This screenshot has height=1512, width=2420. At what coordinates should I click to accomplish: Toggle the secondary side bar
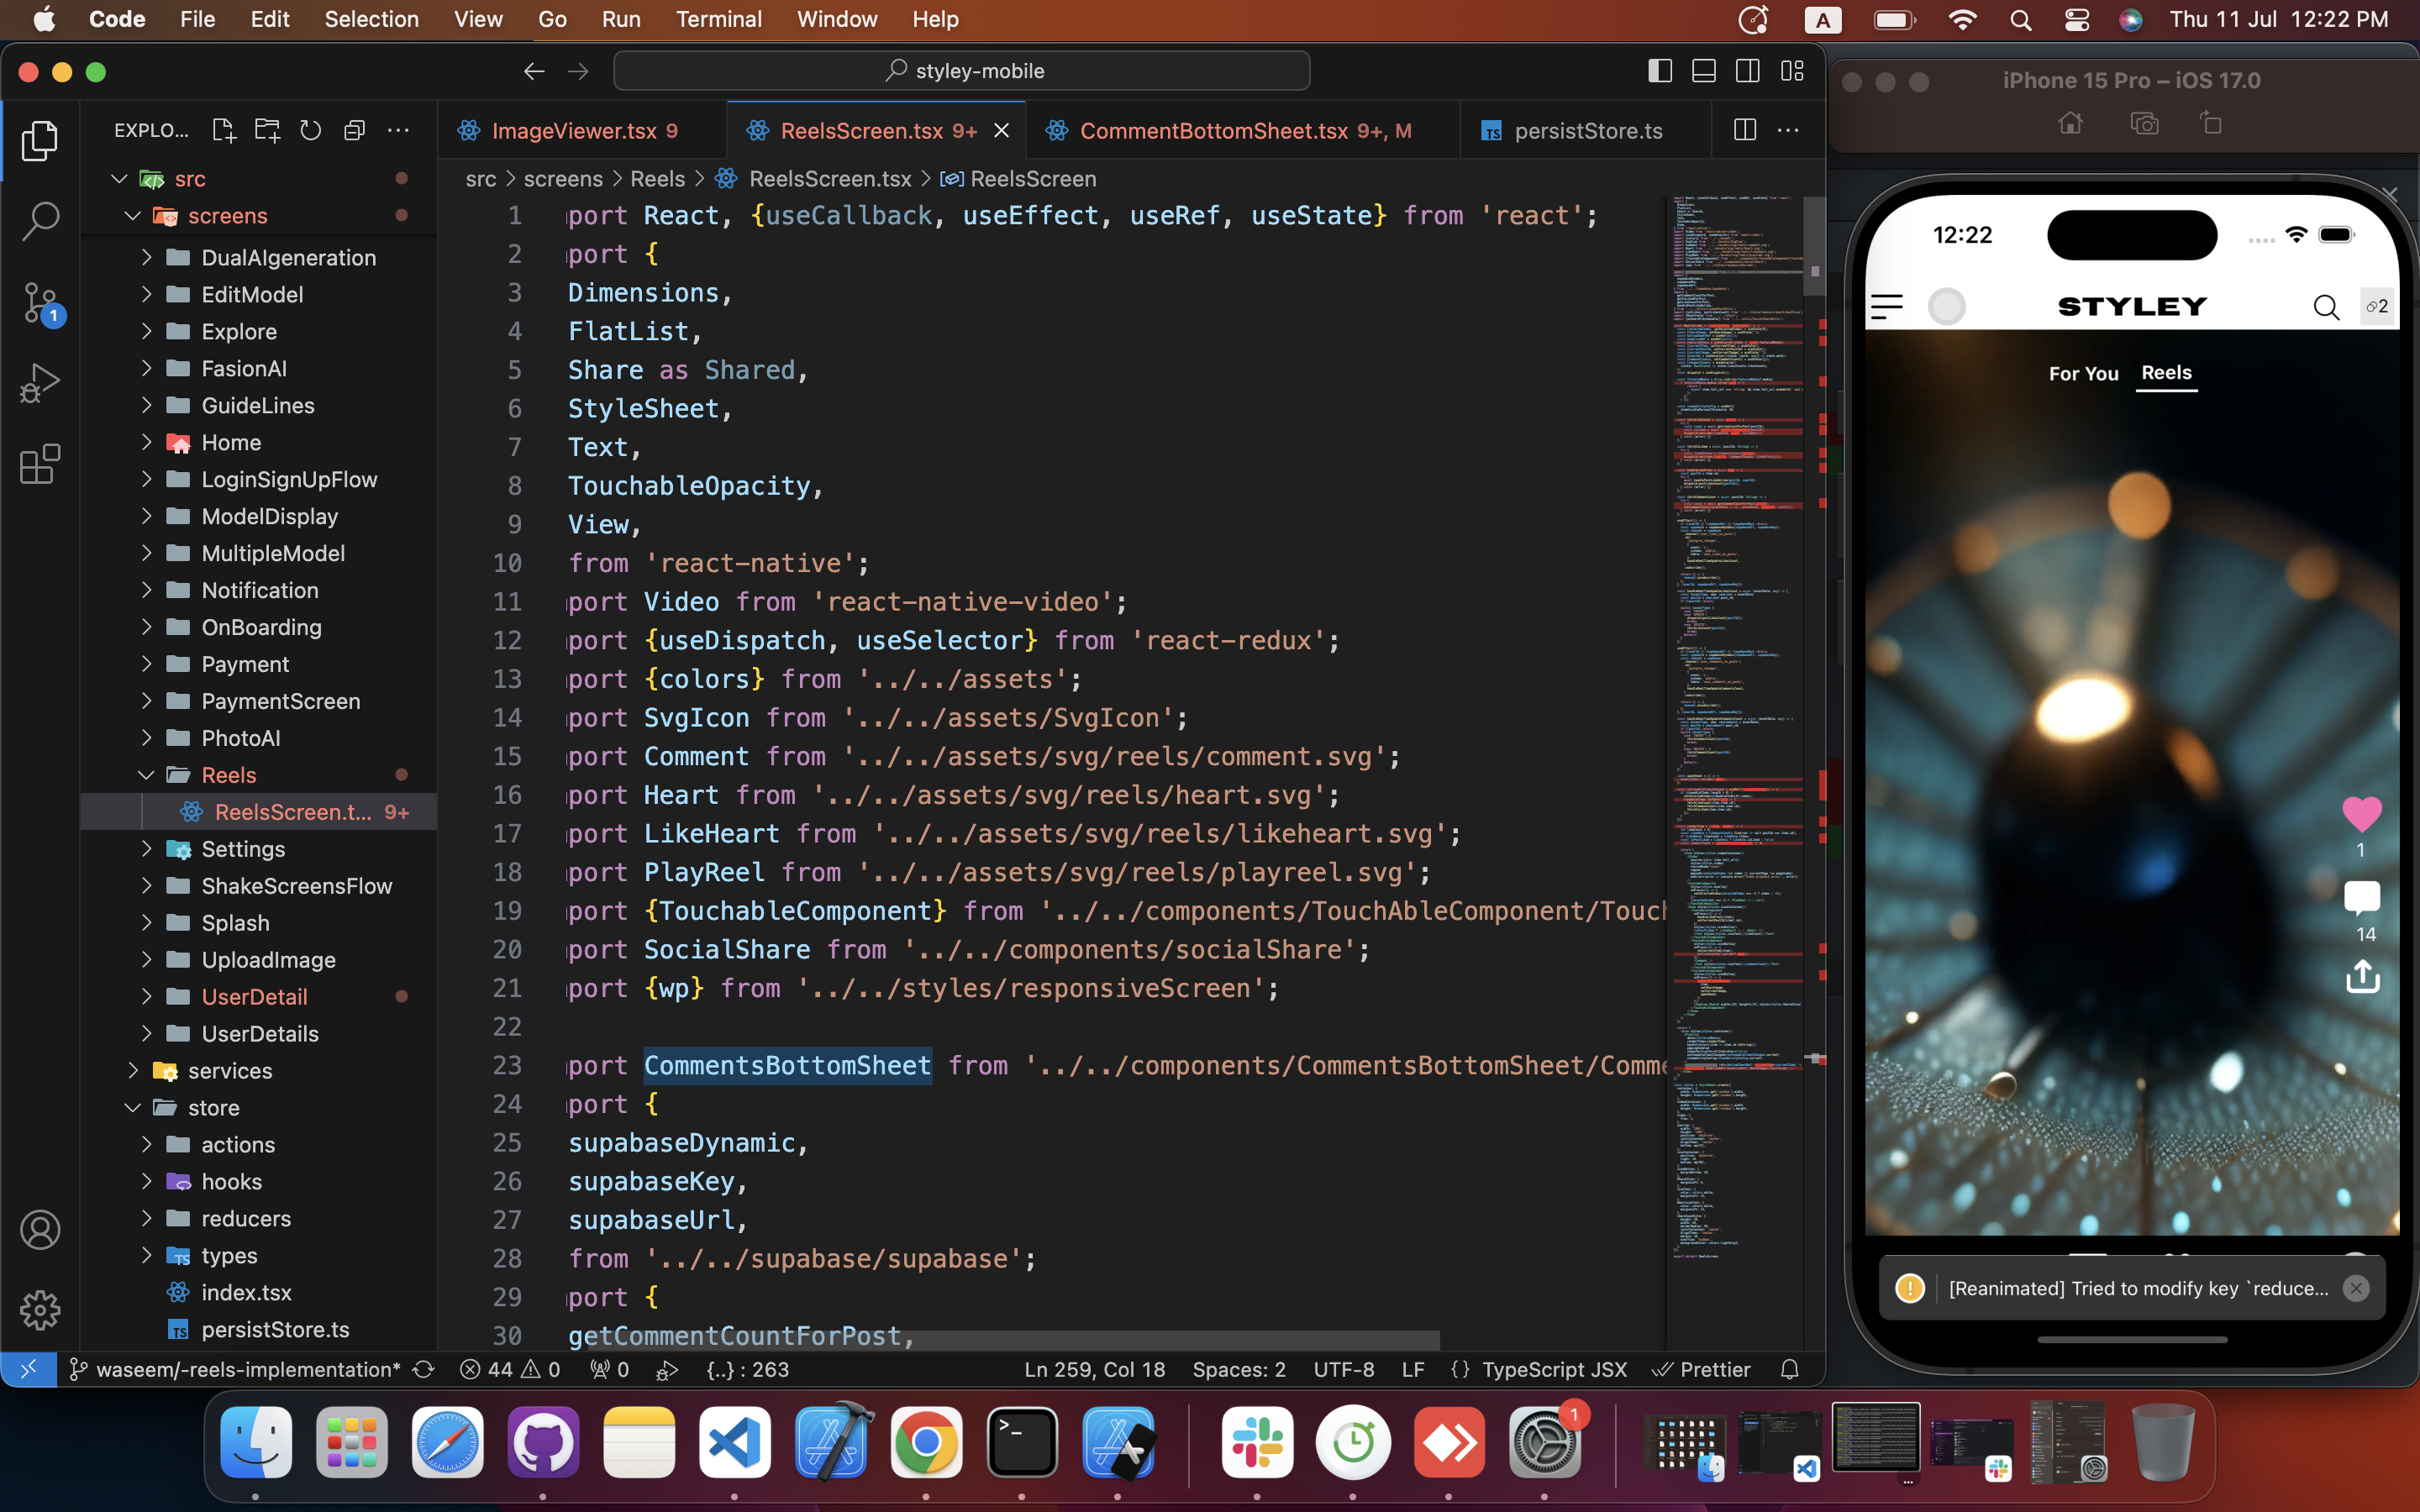(1747, 71)
